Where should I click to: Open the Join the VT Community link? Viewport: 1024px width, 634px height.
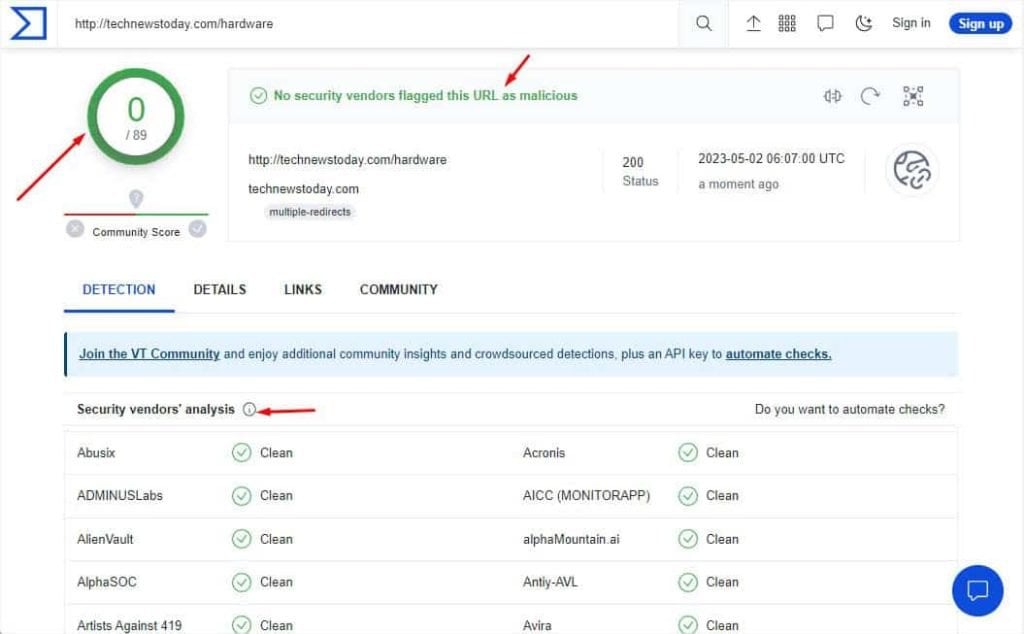tap(150, 353)
